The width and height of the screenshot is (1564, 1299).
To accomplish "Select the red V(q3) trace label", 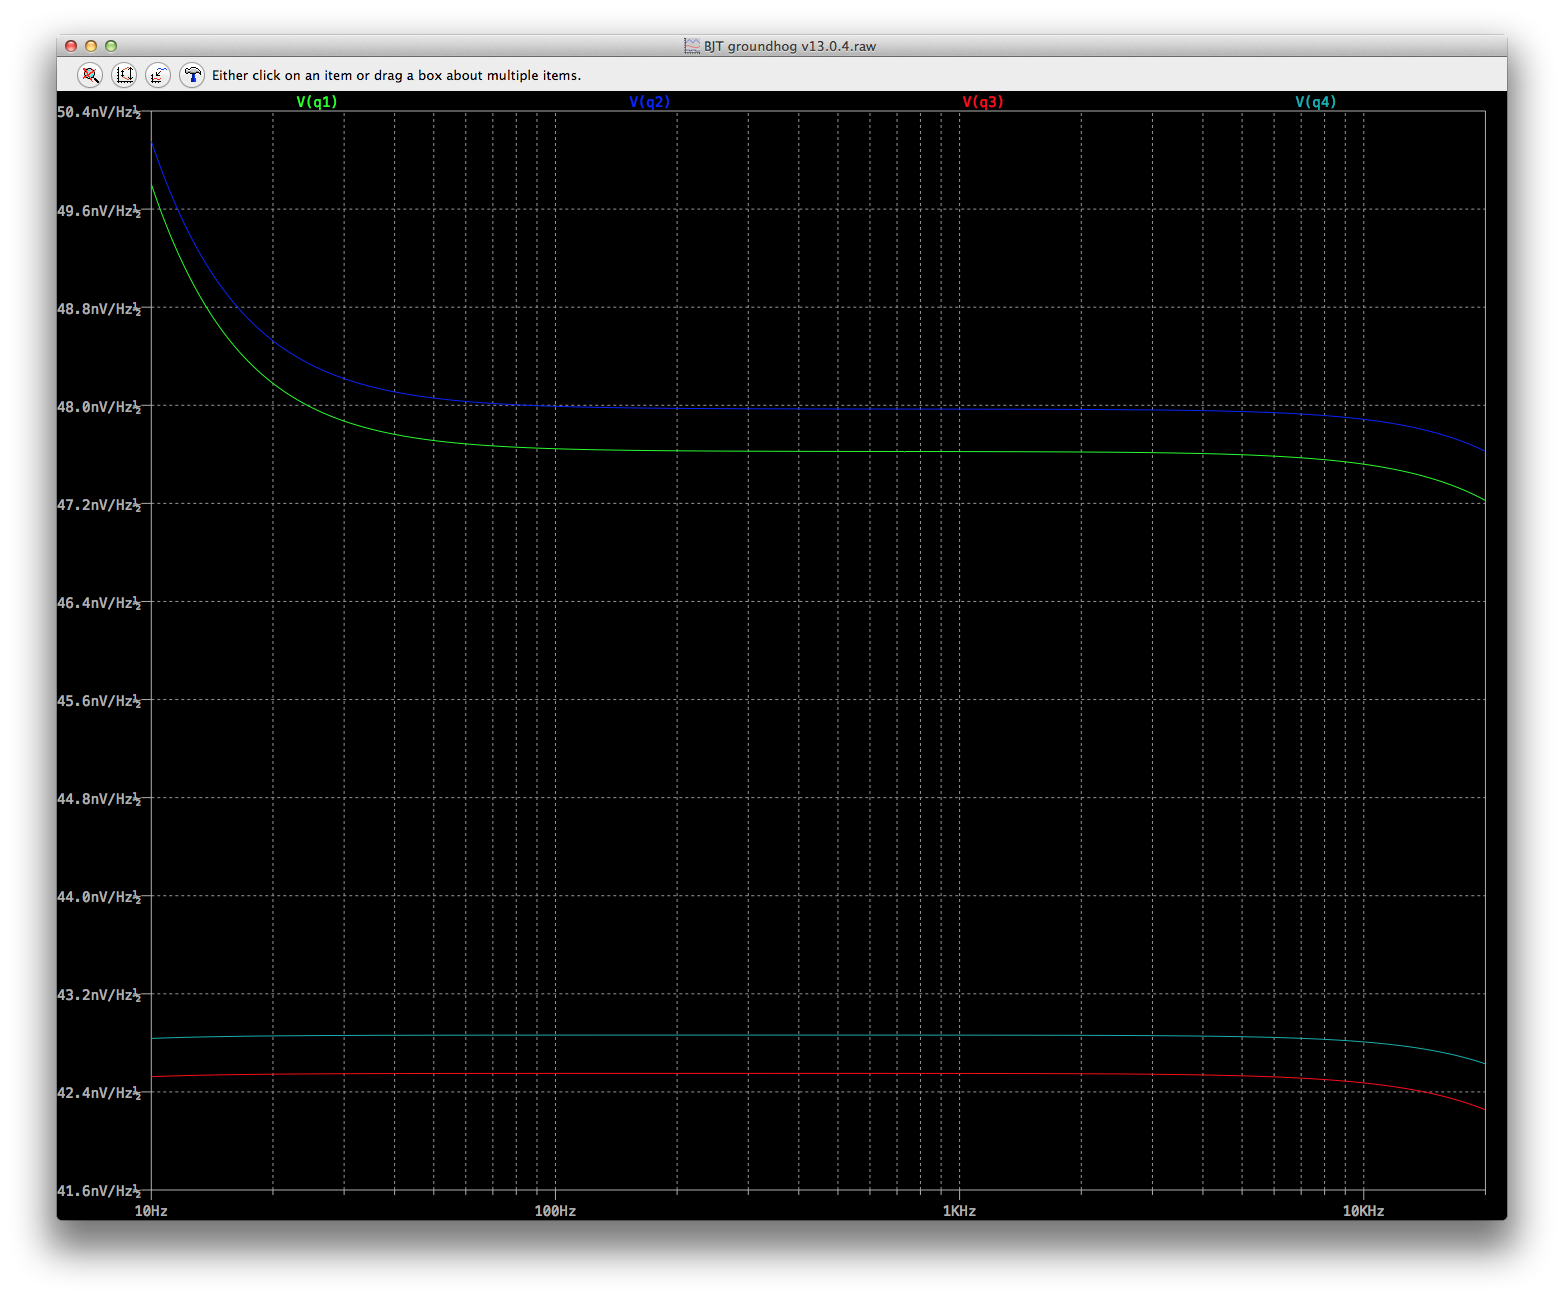I will coord(983,102).
